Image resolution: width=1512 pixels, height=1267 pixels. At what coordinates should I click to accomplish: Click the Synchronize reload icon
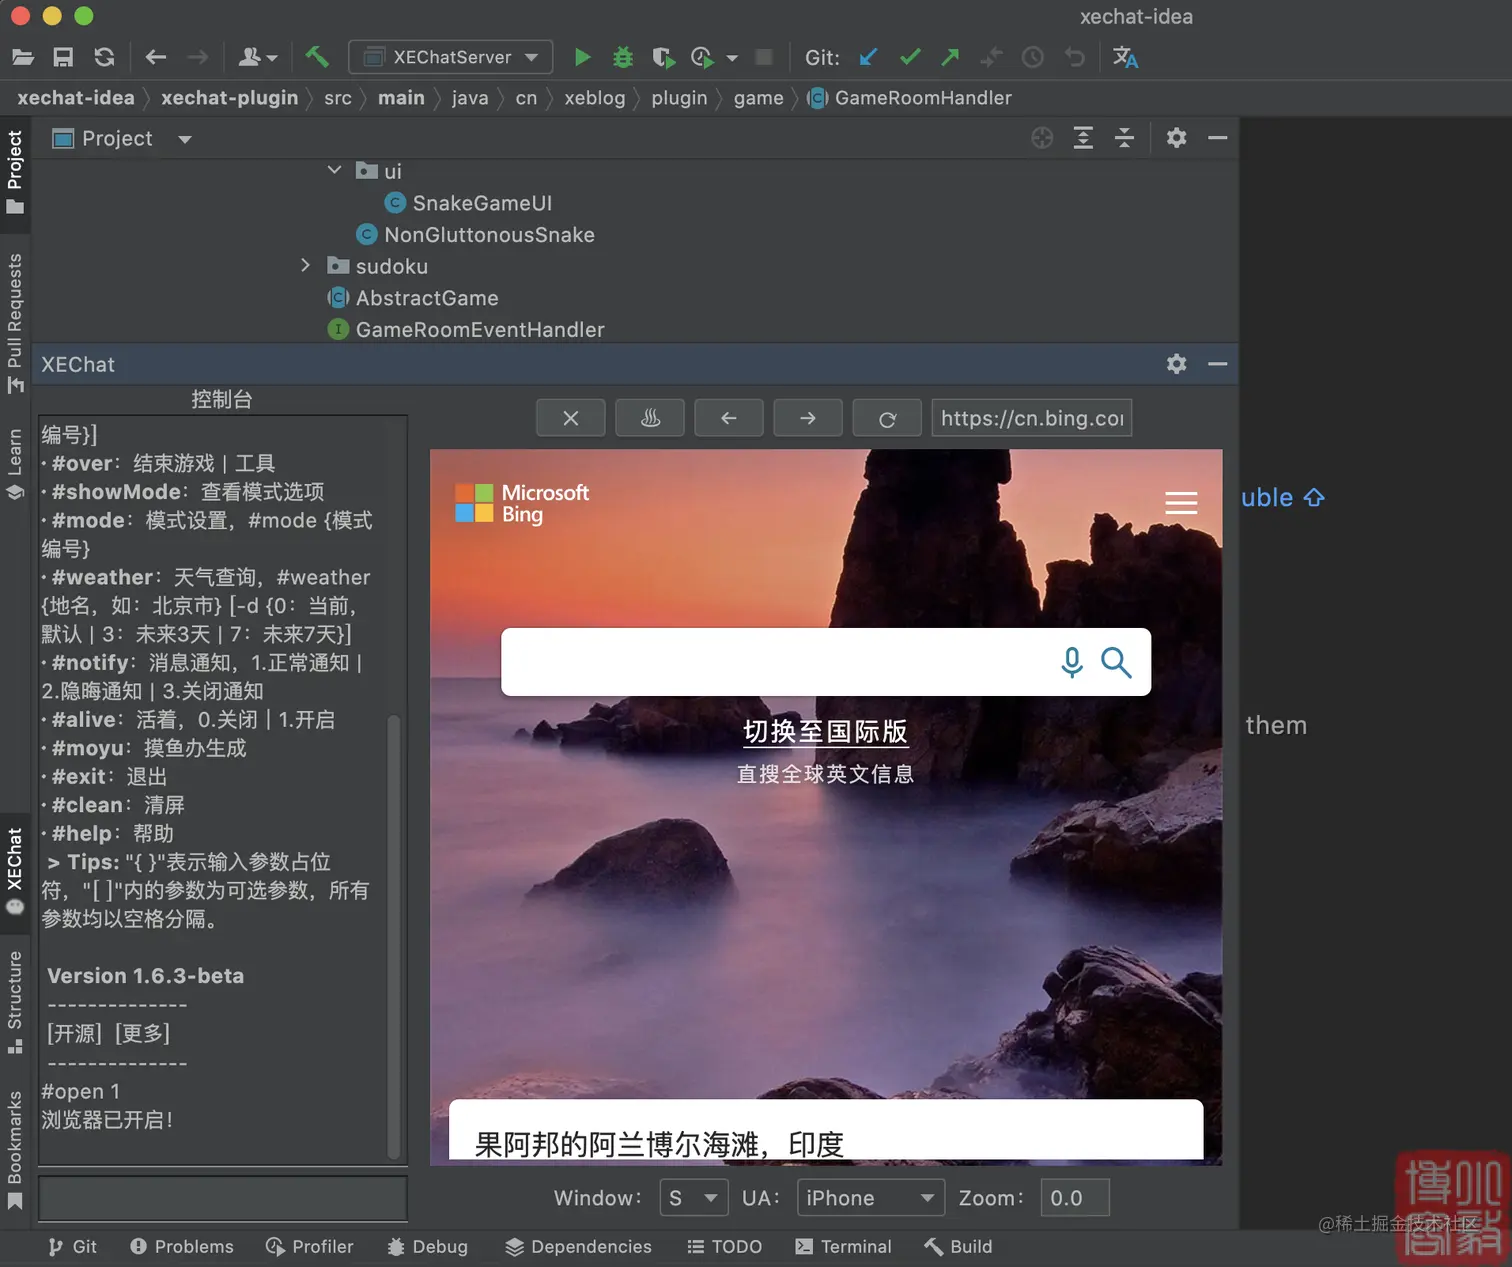click(x=104, y=57)
